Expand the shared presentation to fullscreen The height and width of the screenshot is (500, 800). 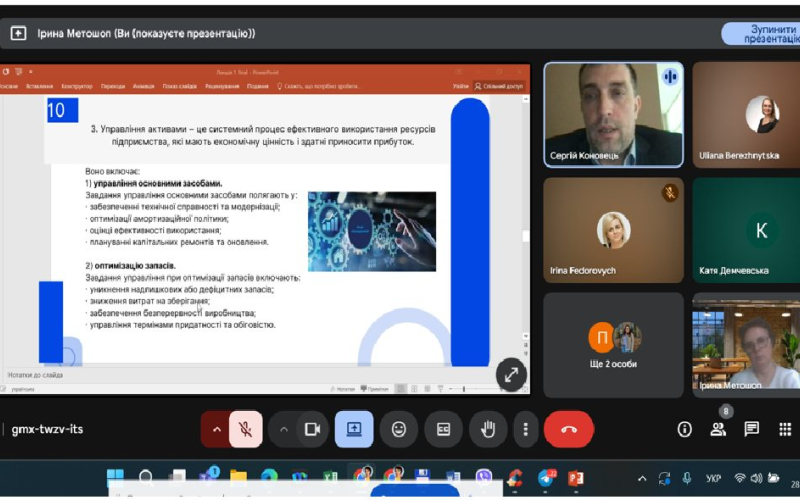coord(511,374)
